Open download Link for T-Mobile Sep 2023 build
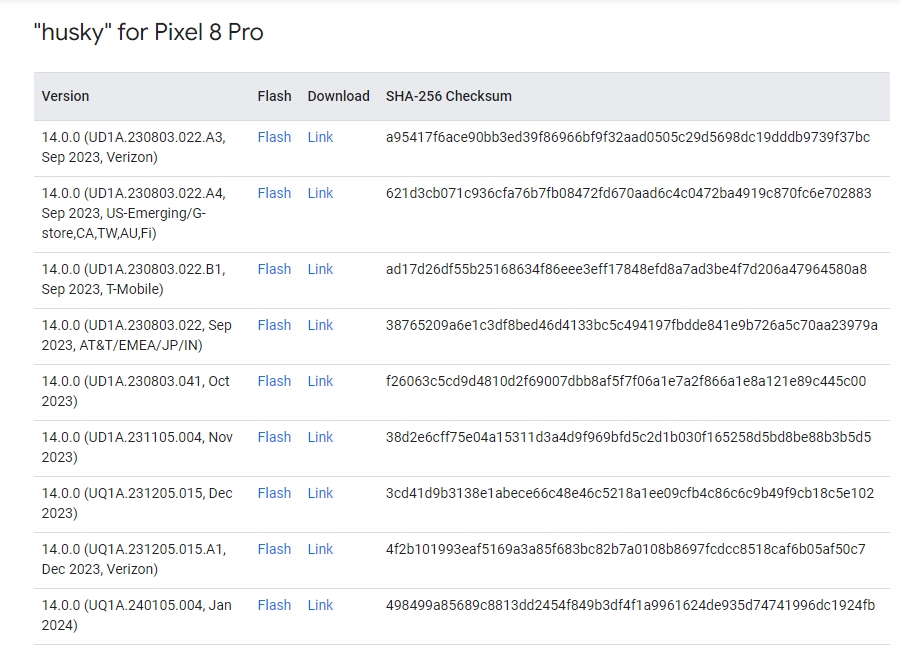This screenshot has height=650, width=900. [320, 269]
